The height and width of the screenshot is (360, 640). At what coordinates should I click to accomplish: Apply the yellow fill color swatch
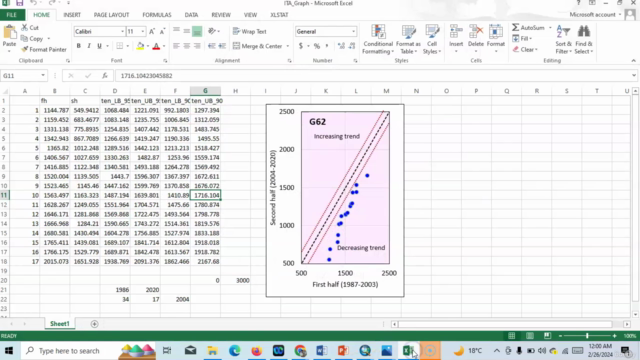140,46
